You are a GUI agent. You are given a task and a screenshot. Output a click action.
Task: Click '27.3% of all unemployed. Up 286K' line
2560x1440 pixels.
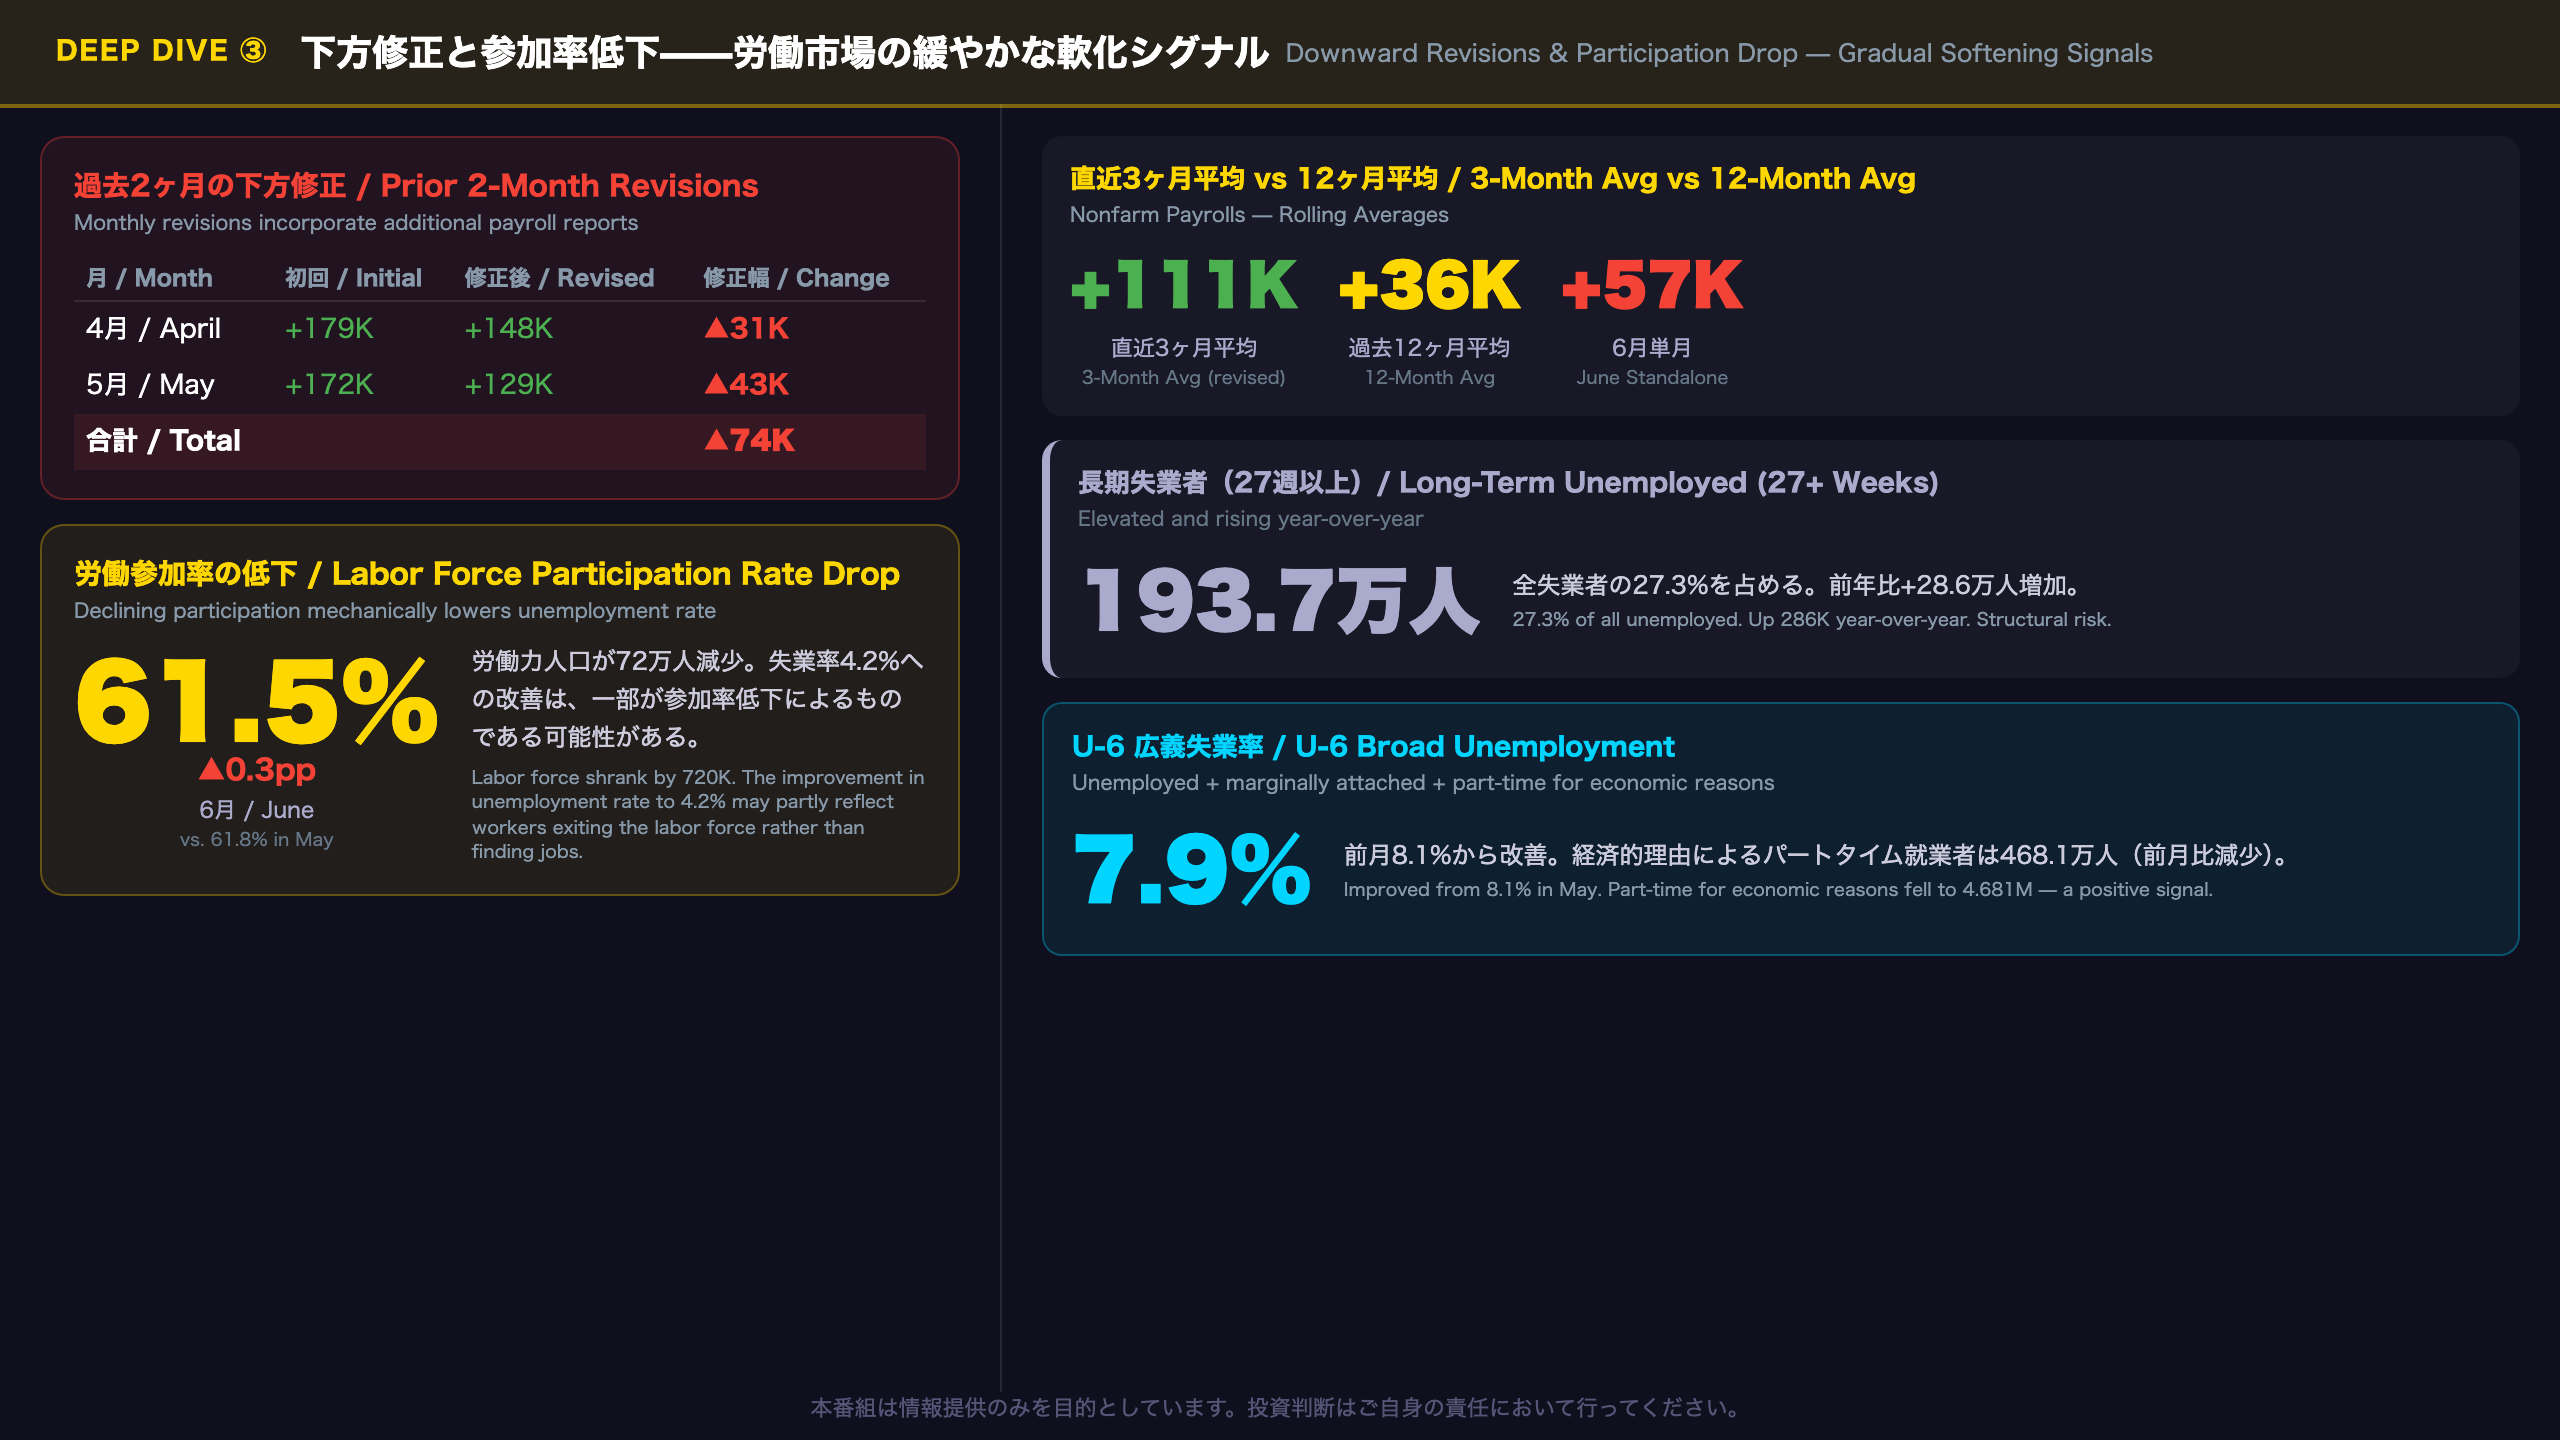pos(1811,620)
